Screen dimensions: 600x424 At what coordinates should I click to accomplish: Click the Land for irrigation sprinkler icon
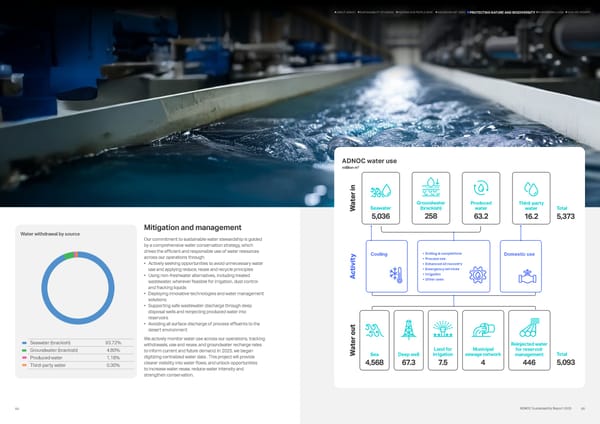pos(443,329)
